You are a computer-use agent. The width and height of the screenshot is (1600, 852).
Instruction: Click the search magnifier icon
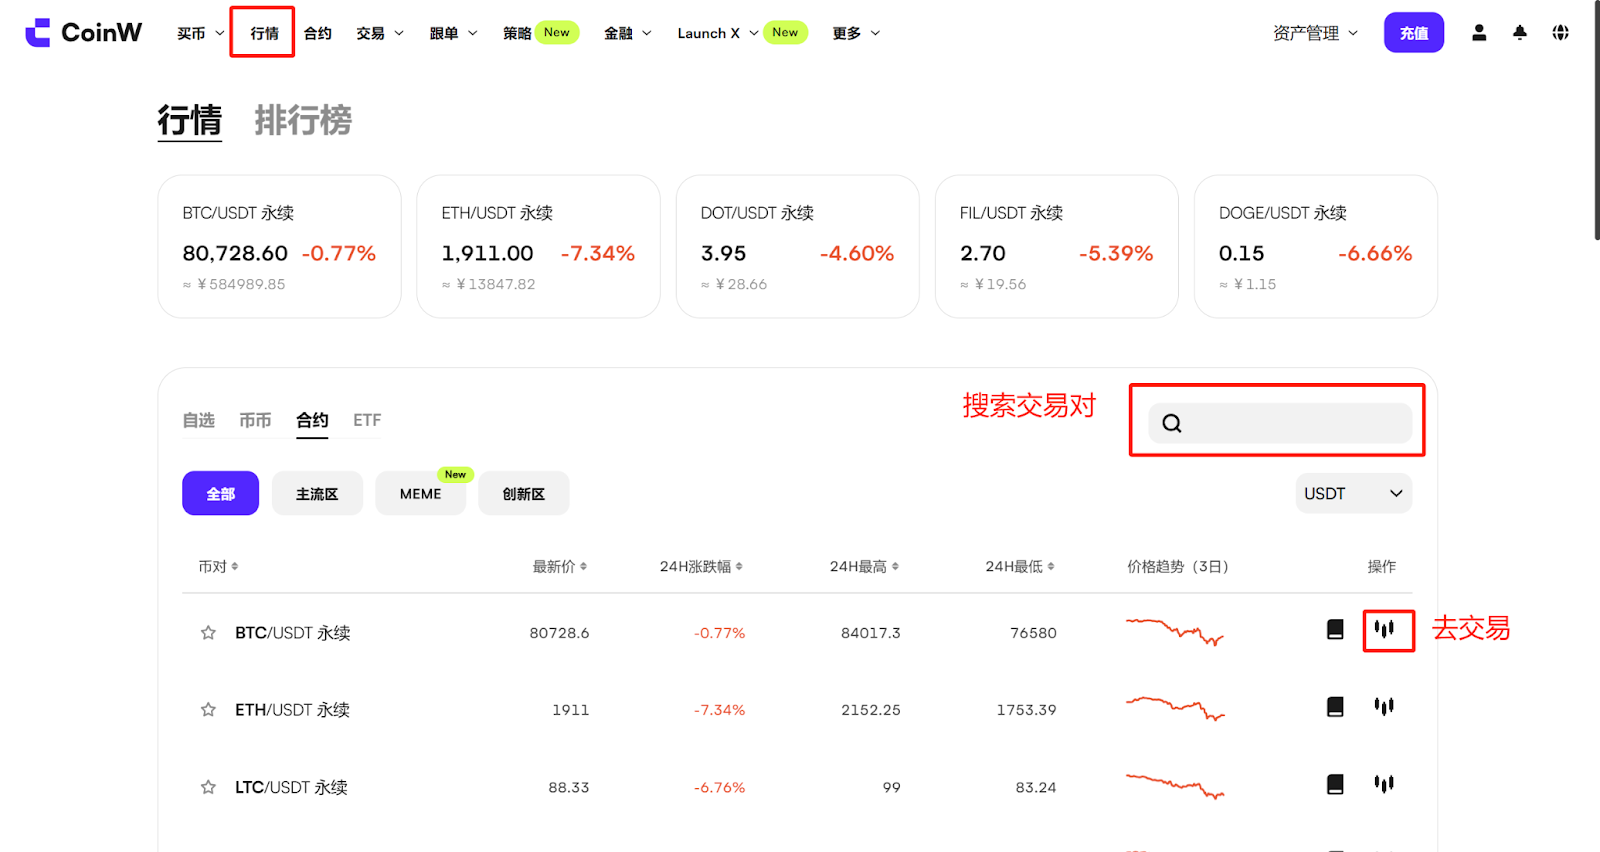(x=1172, y=424)
